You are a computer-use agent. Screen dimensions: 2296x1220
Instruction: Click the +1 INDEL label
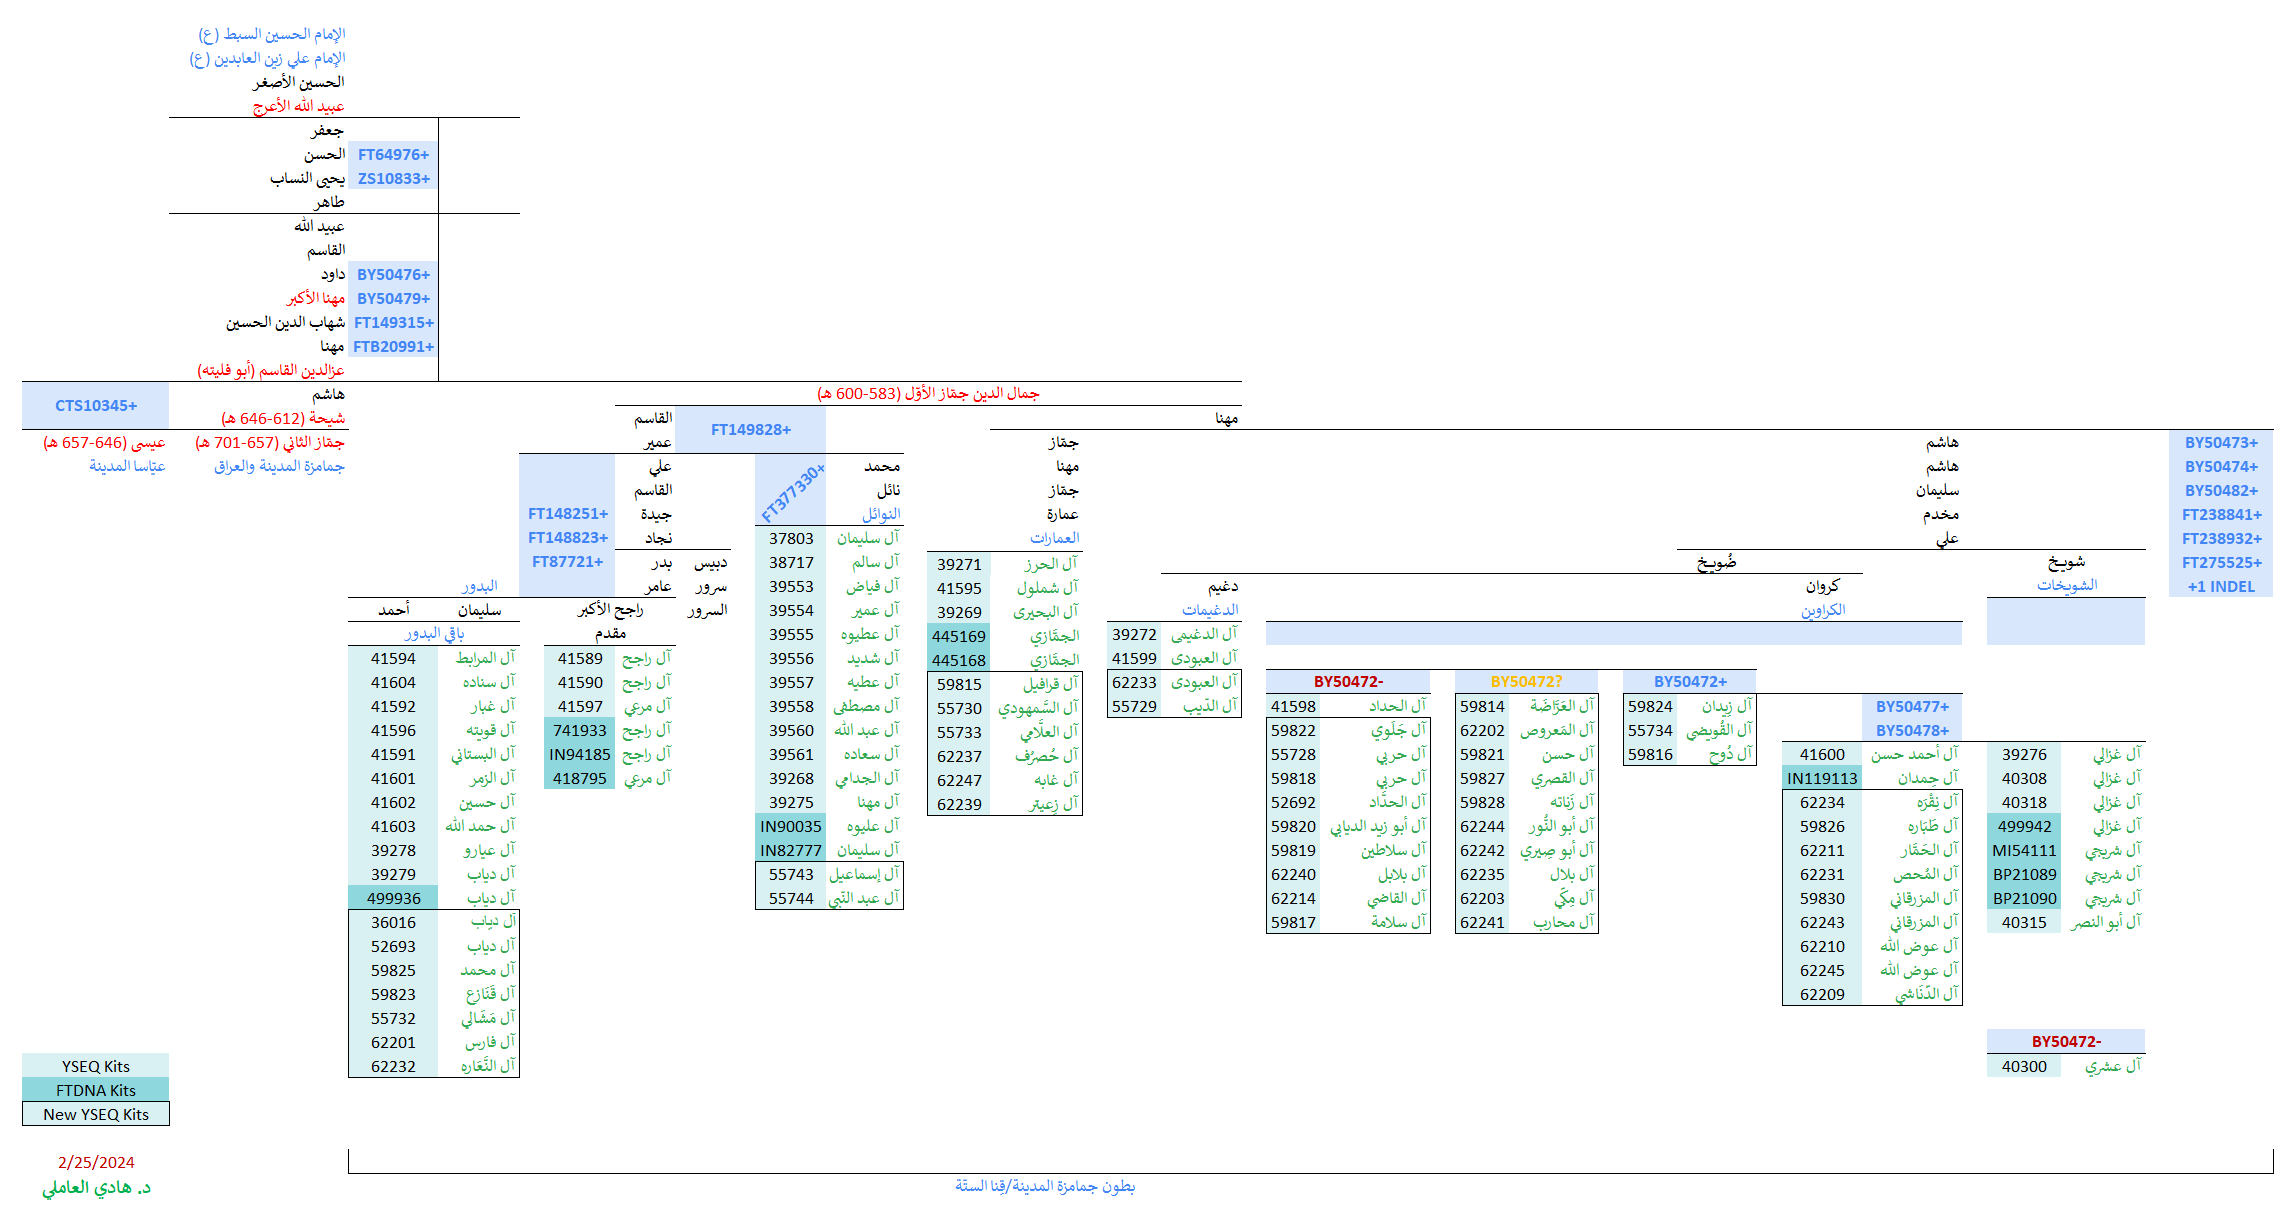[2221, 587]
